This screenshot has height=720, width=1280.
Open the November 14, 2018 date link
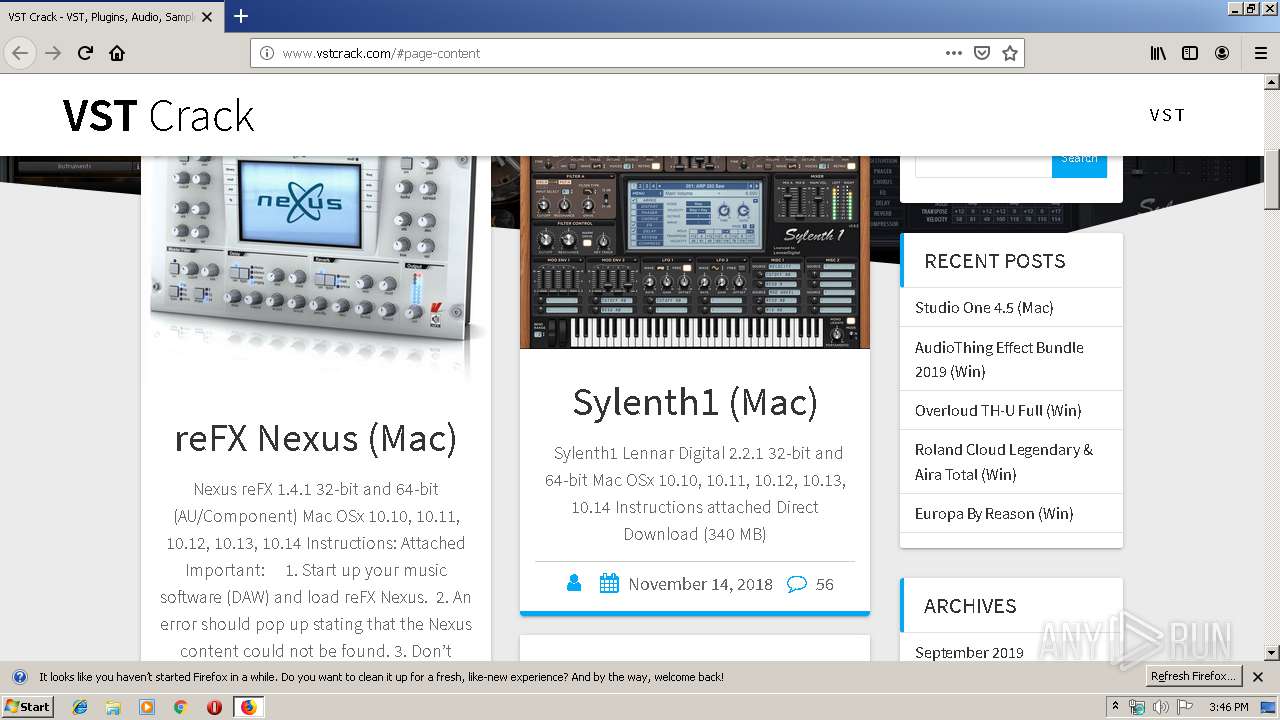(700, 584)
